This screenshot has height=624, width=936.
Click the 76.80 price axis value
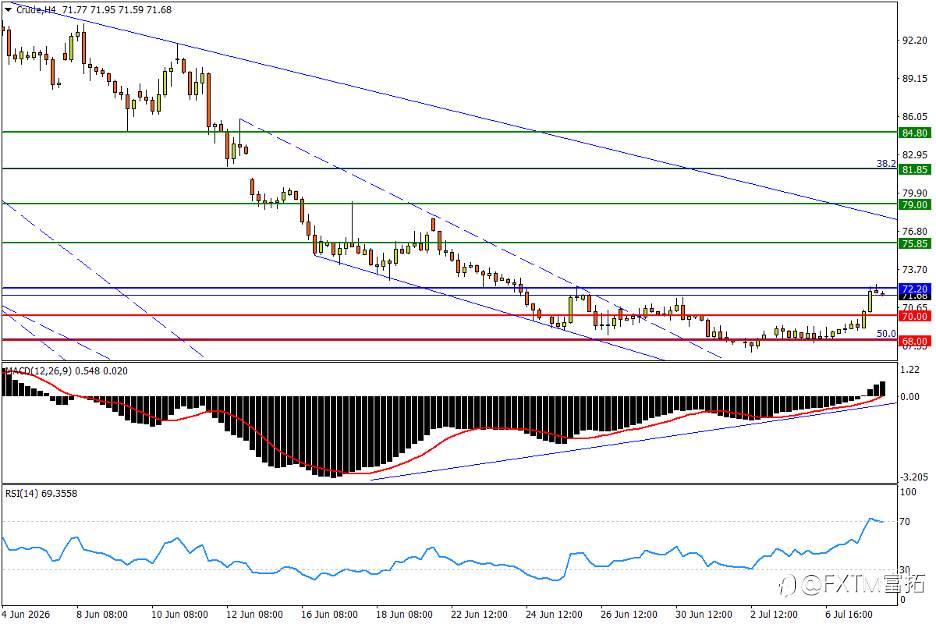click(915, 231)
